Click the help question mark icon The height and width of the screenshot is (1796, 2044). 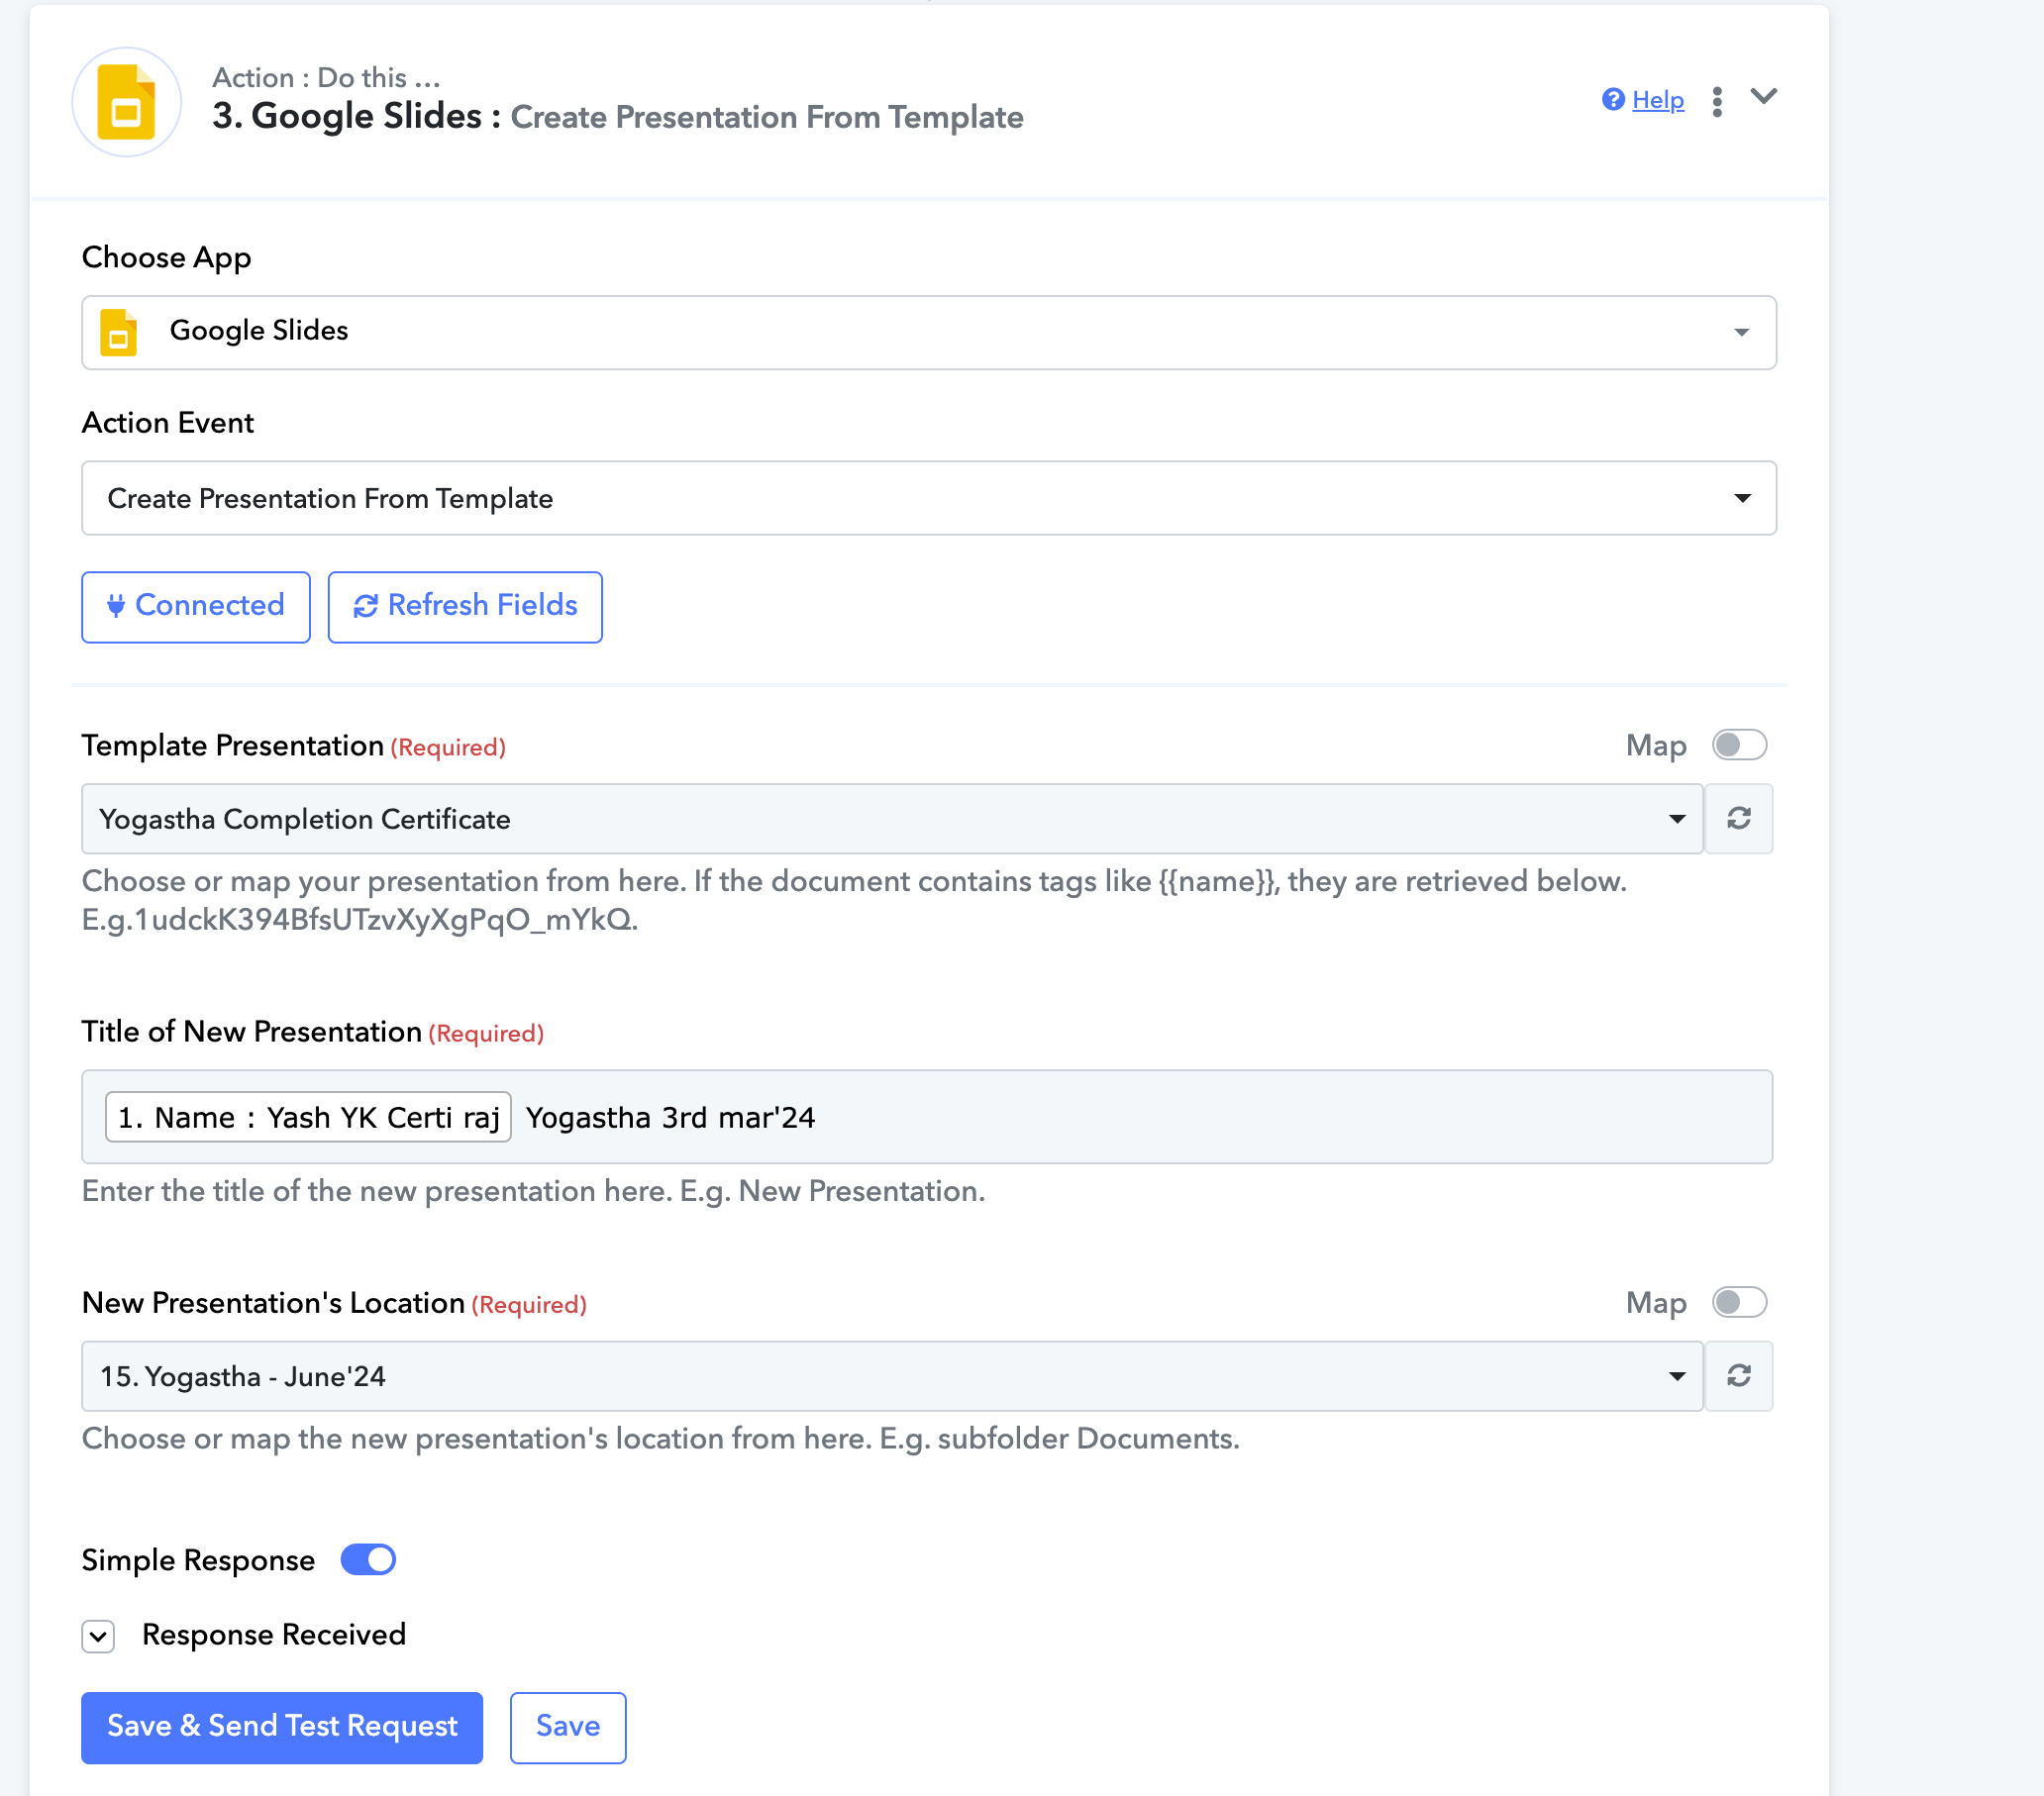click(x=1613, y=100)
